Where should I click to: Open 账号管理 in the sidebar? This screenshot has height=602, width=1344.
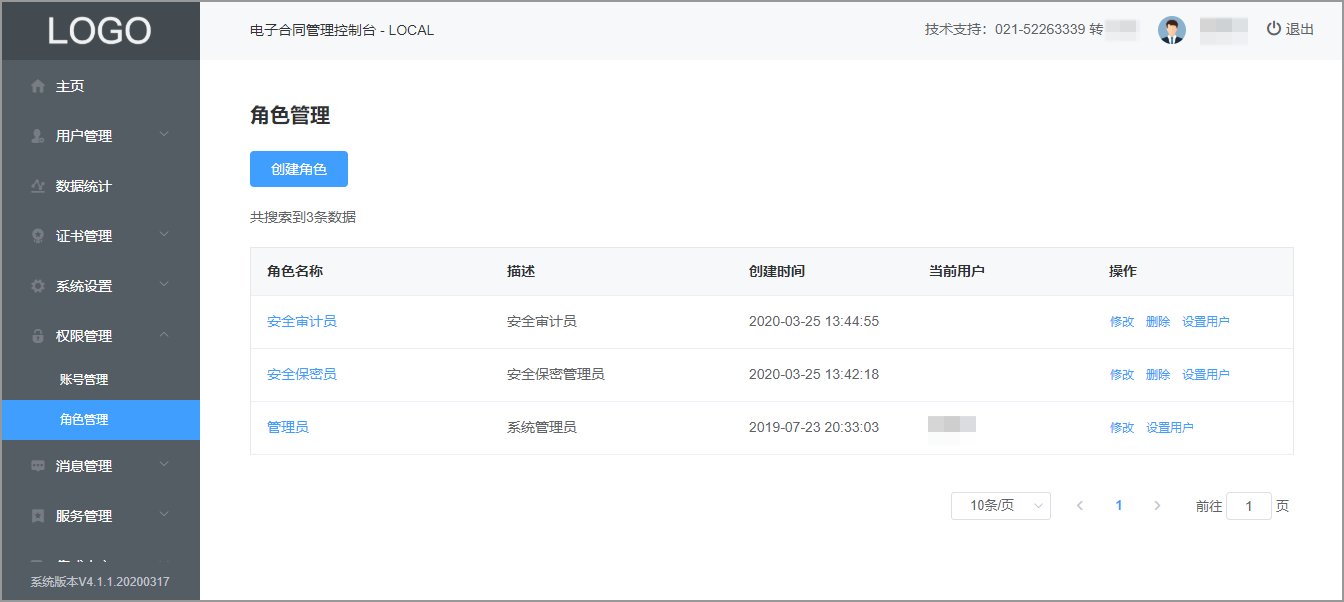pos(84,380)
